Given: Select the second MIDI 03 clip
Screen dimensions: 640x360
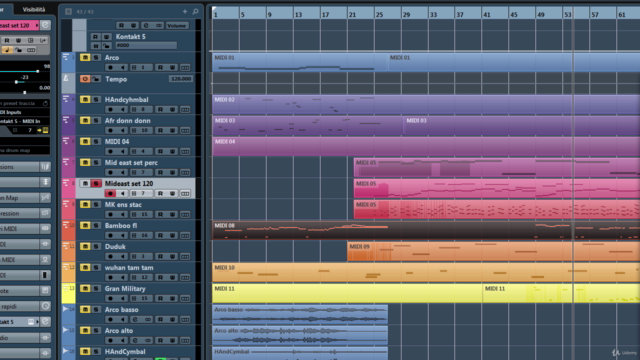Looking at the screenshot, I should 522,124.
